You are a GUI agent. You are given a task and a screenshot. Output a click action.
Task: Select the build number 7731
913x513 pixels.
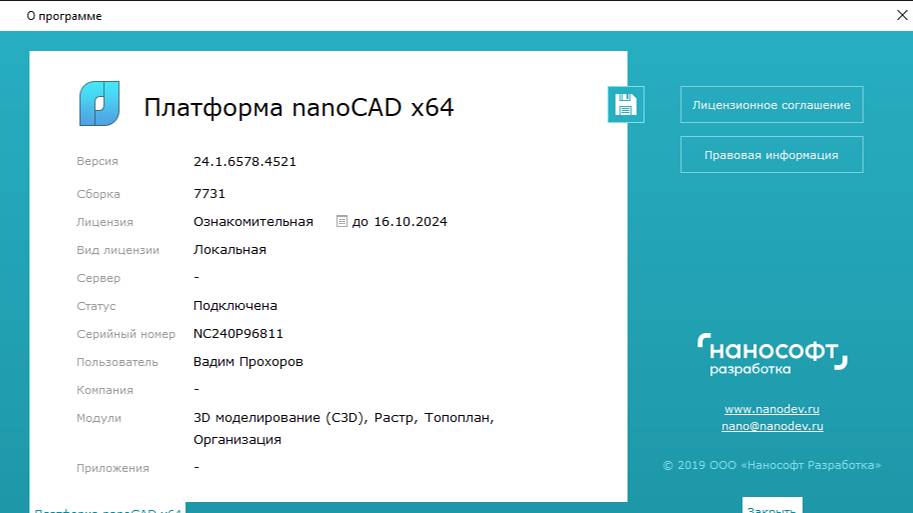coord(209,193)
